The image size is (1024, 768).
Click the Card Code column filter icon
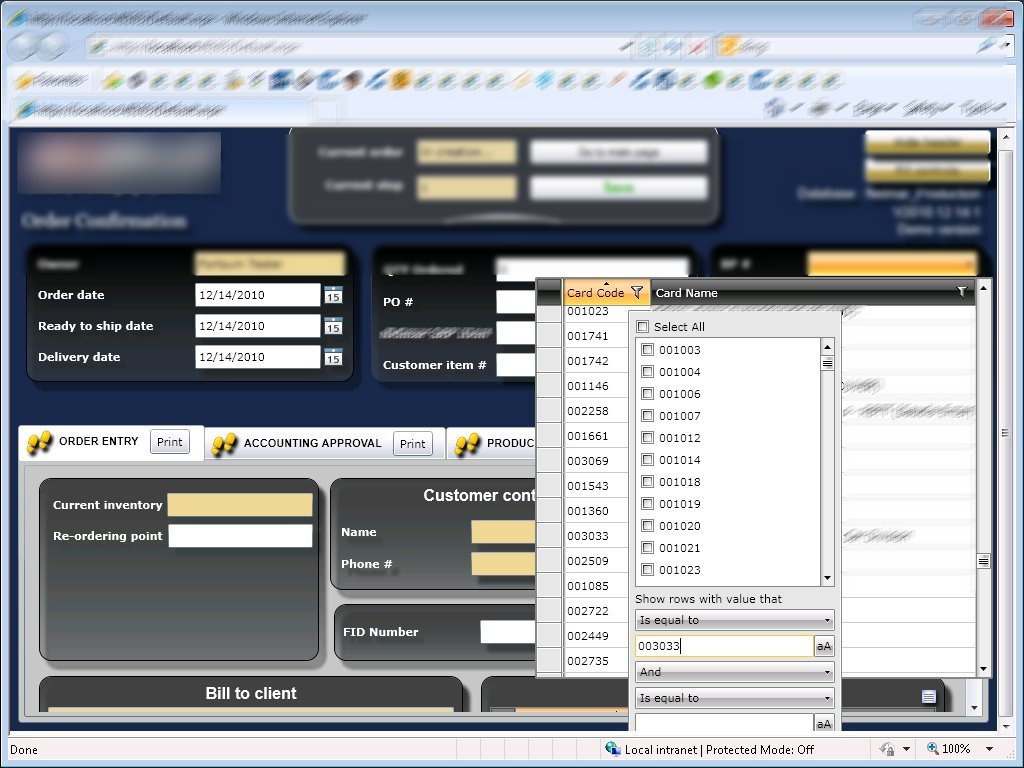tap(637, 293)
